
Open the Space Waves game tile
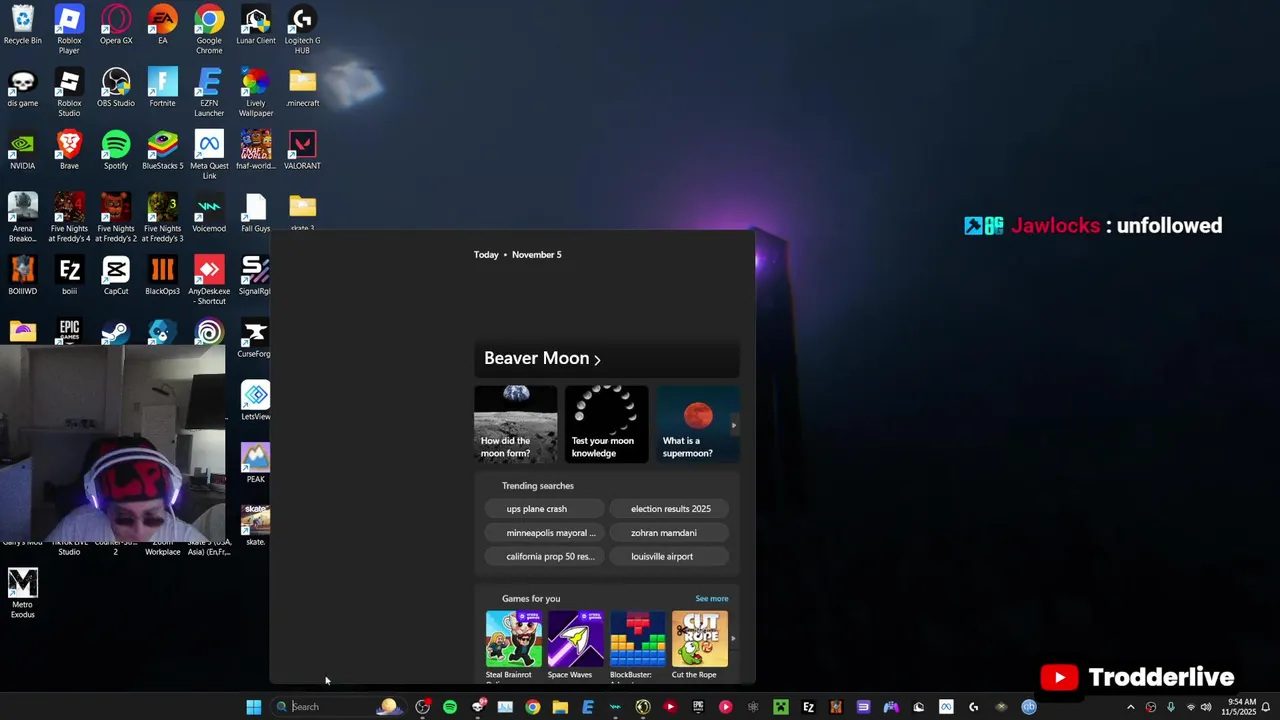click(575, 645)
